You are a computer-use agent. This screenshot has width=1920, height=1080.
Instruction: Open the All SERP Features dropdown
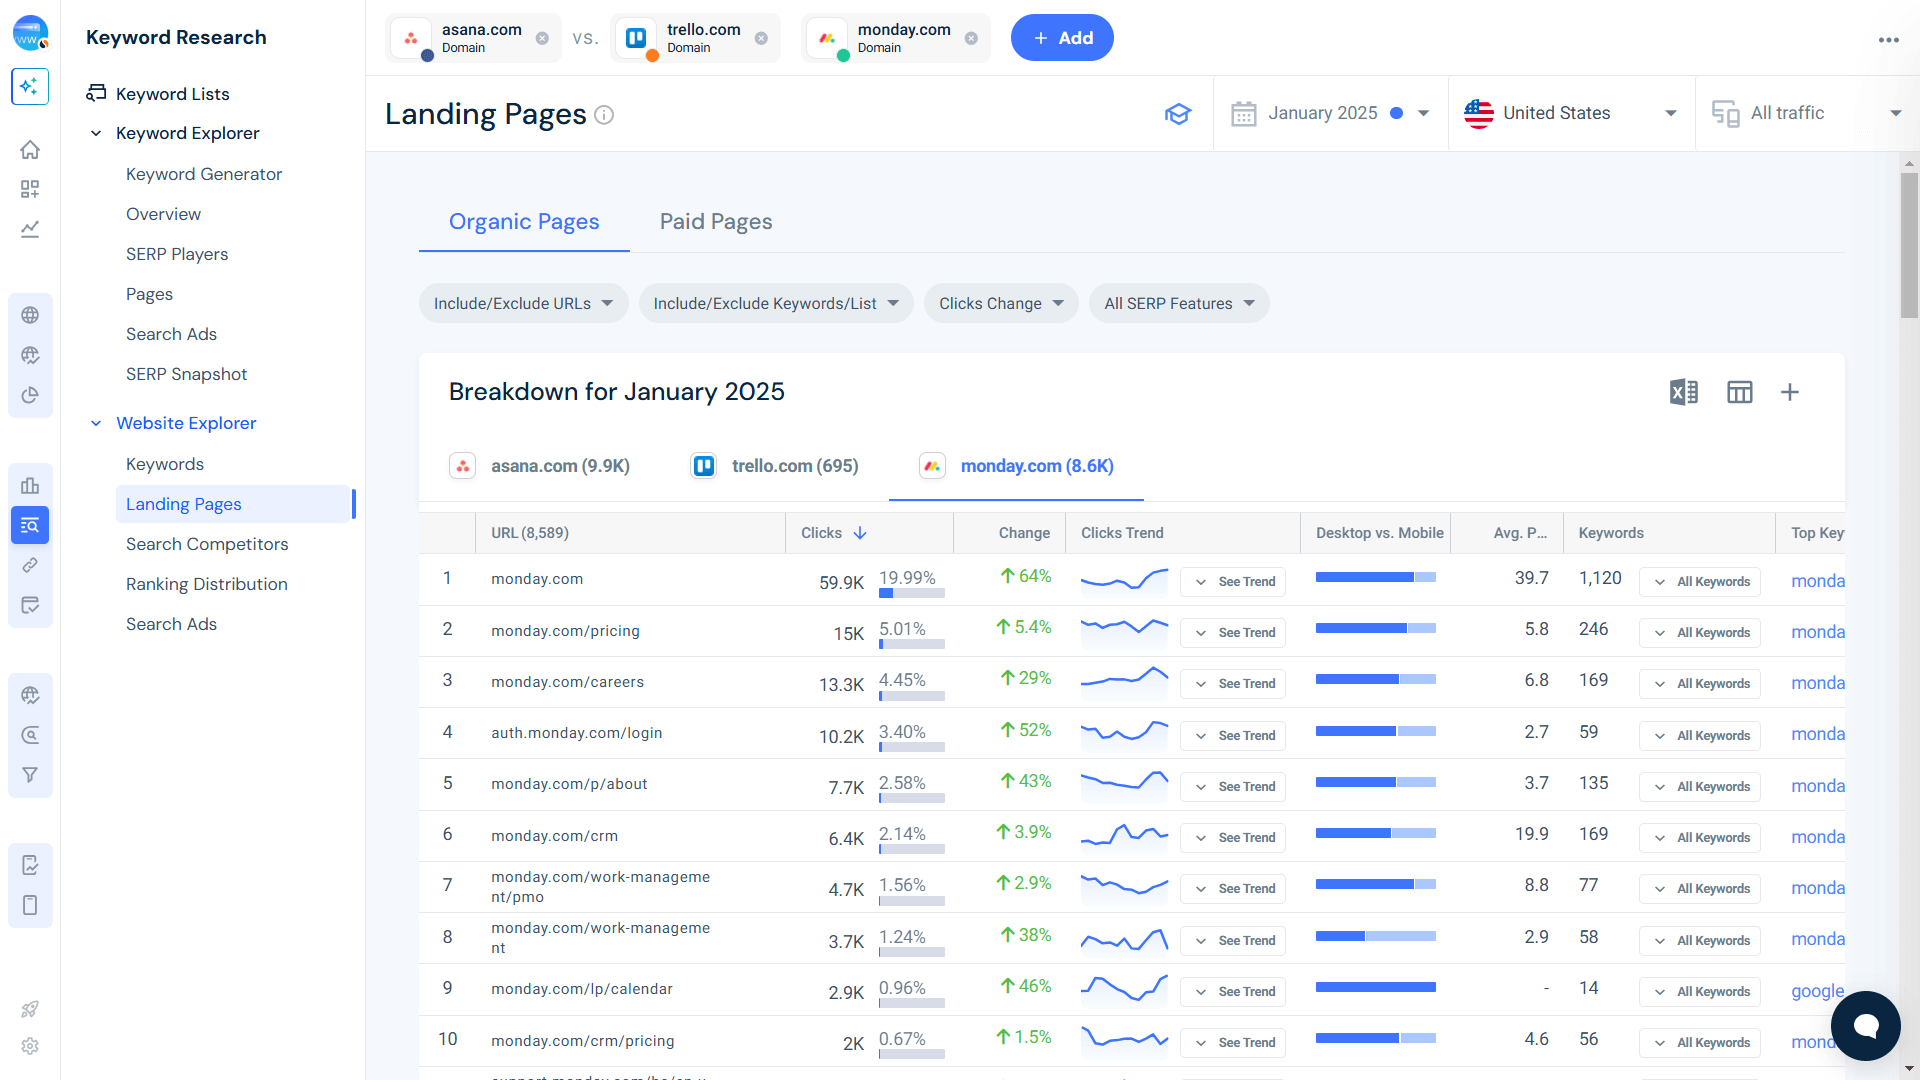(1178, 303)
